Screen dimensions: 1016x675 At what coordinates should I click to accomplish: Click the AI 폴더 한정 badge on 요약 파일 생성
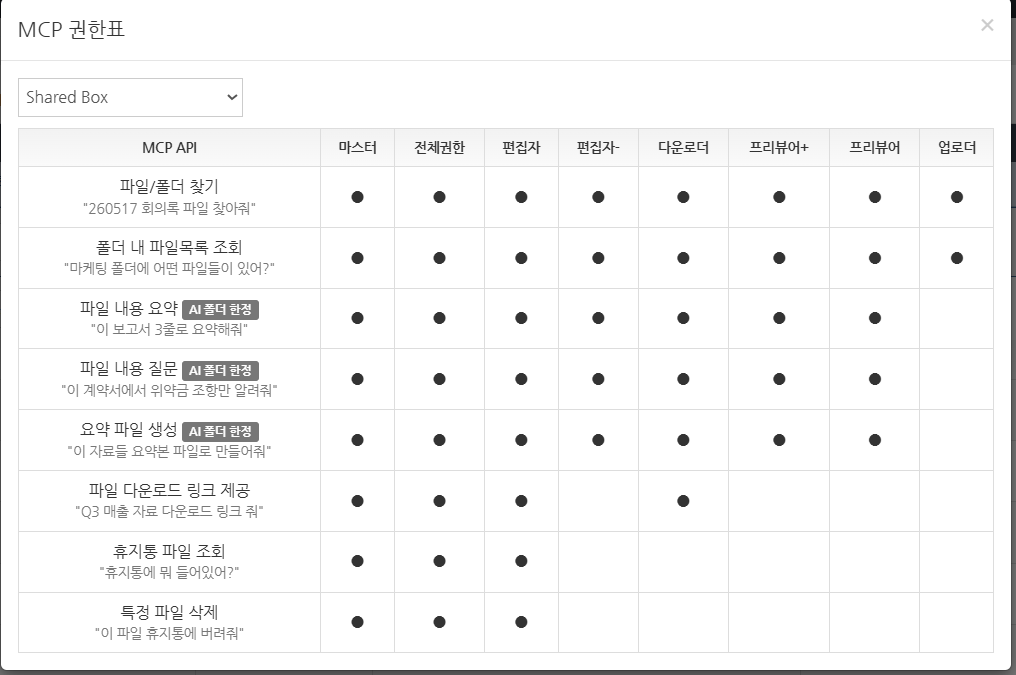(x=220, y=431)
